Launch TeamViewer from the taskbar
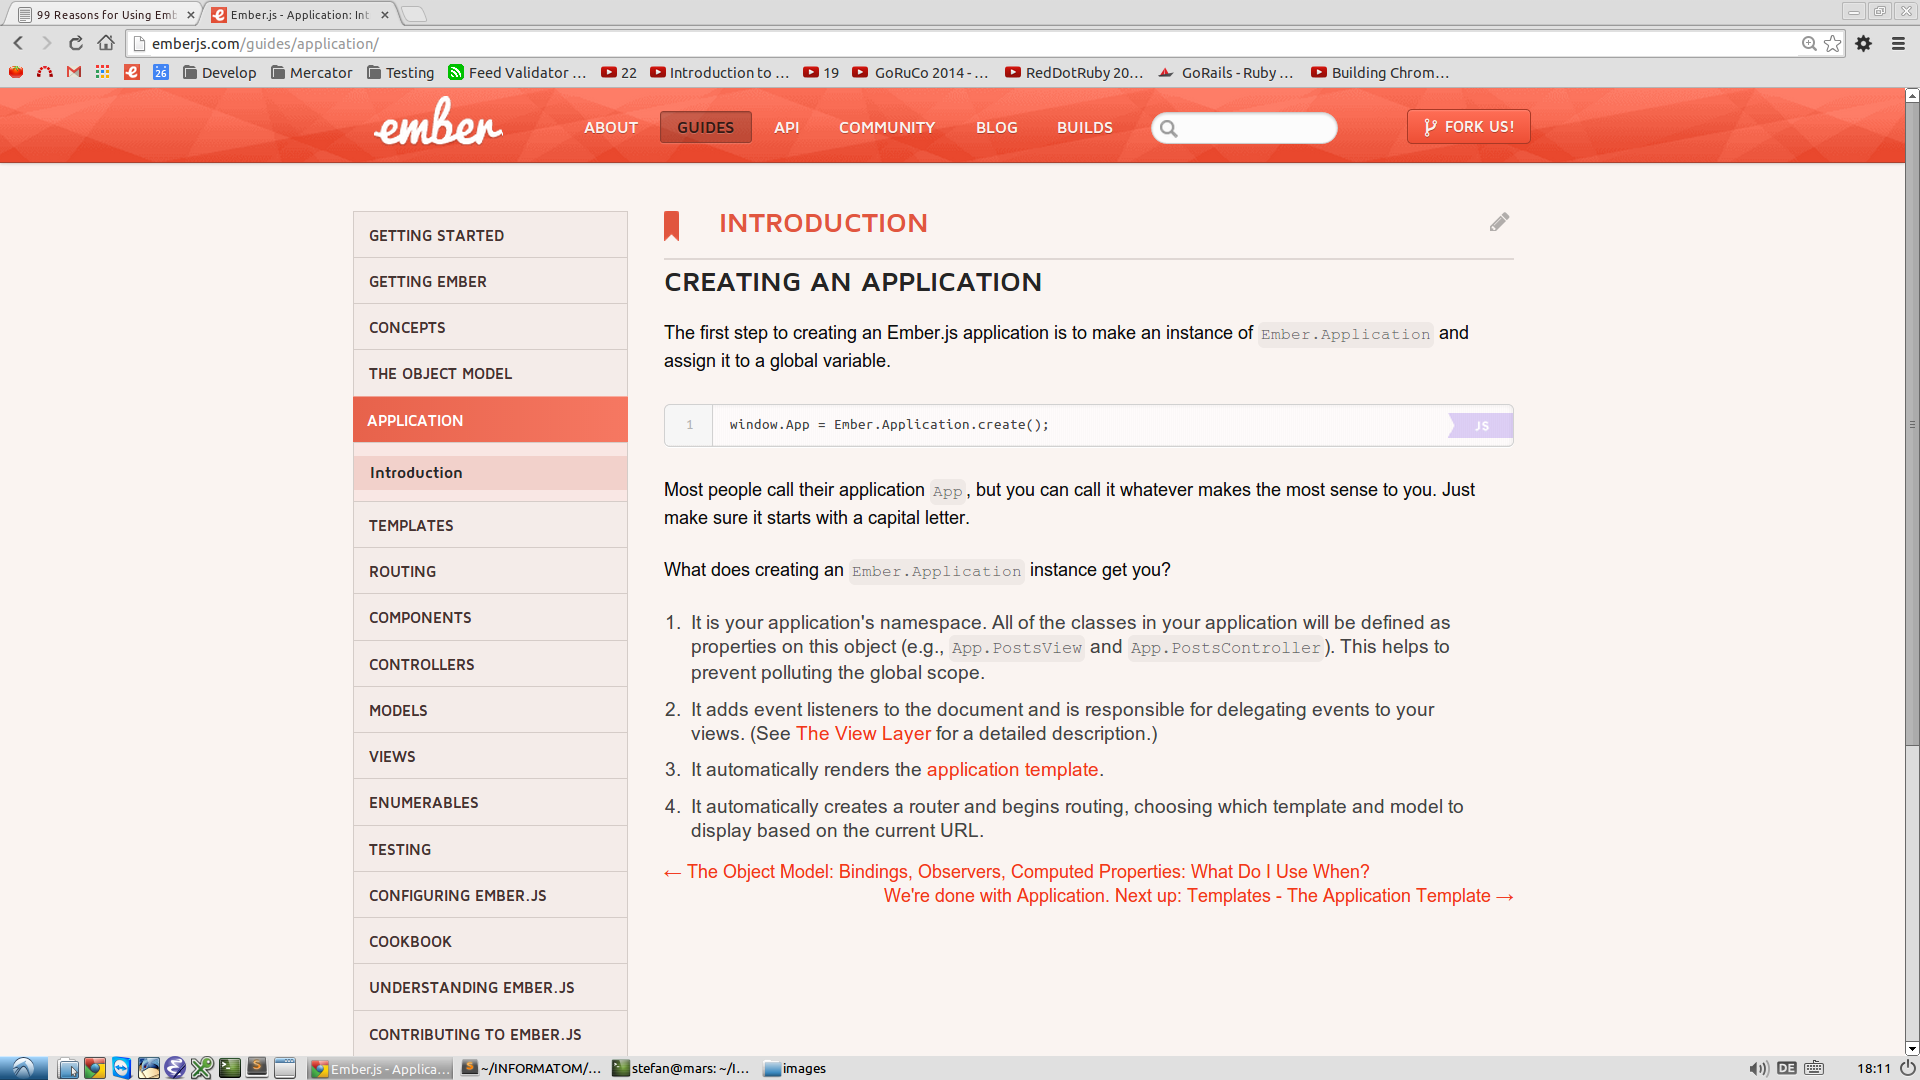The height and width of the screenshot is (1080, 1920). tap(122, 1068)
